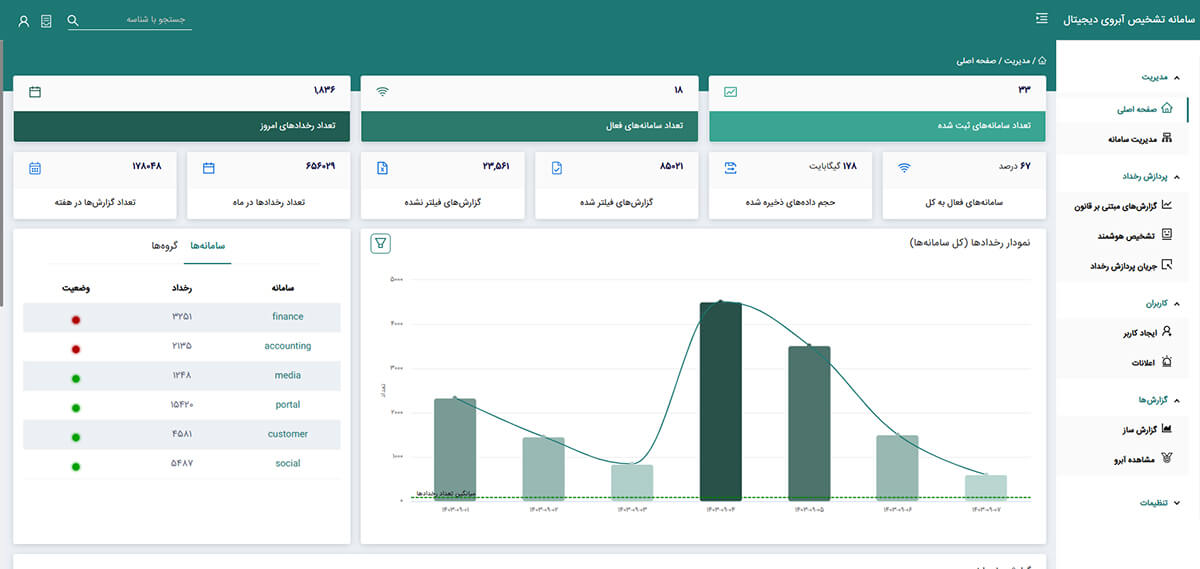The height and width of the screenshot is (569, 1200).
Task: Expand the تنظیمات sidebar section
Action: (x=1176, y=503)
